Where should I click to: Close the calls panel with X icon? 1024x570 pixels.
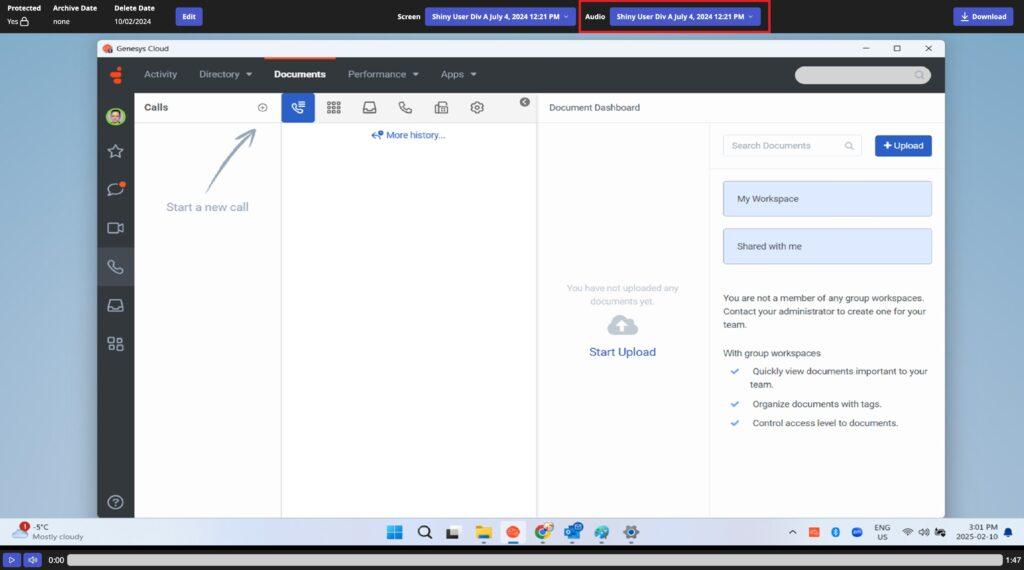524,102
